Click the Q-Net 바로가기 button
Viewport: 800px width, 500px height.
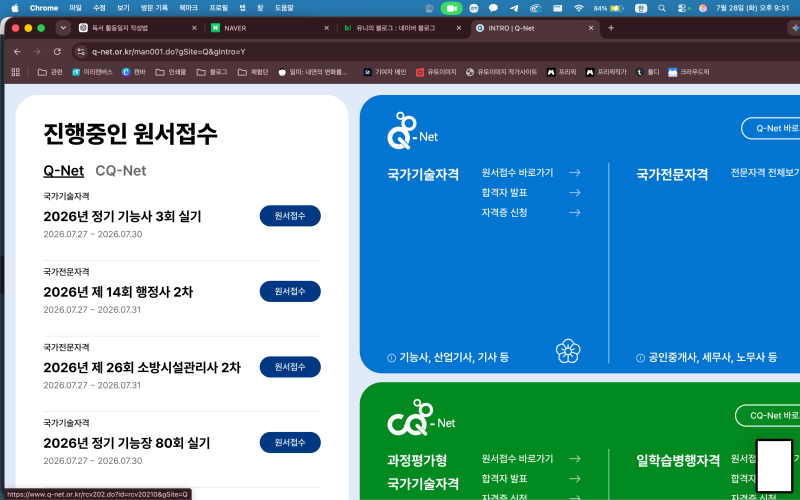[770, 128]
